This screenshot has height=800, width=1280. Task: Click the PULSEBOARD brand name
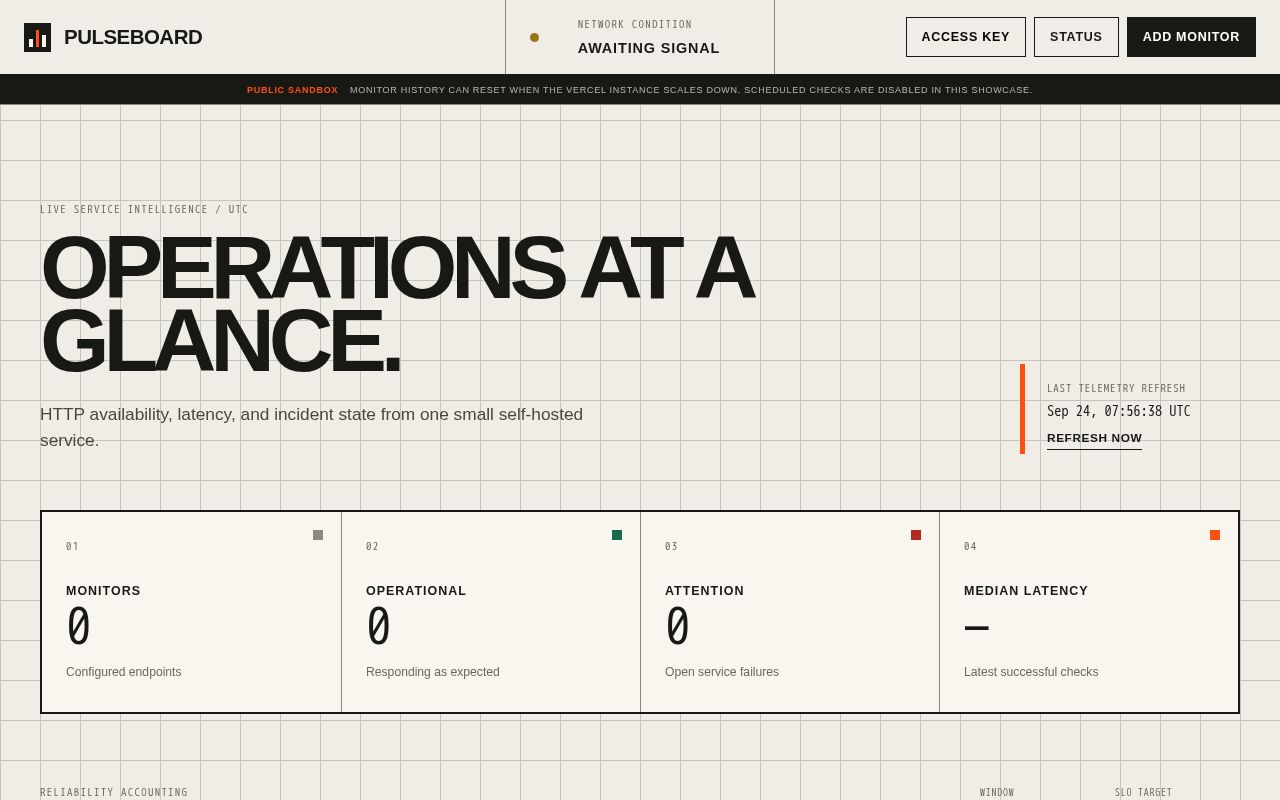(133, 37)
